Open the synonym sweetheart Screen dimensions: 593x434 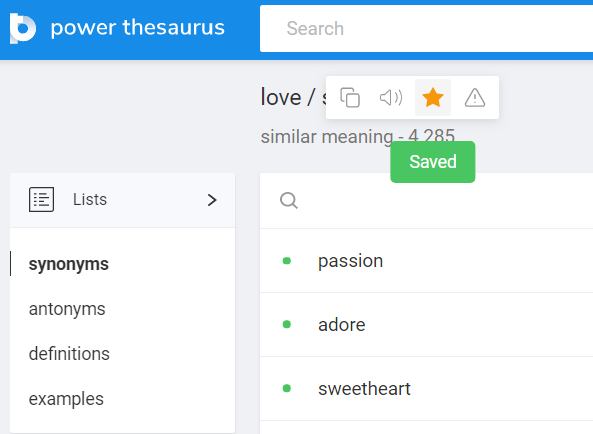pos(364,389)
